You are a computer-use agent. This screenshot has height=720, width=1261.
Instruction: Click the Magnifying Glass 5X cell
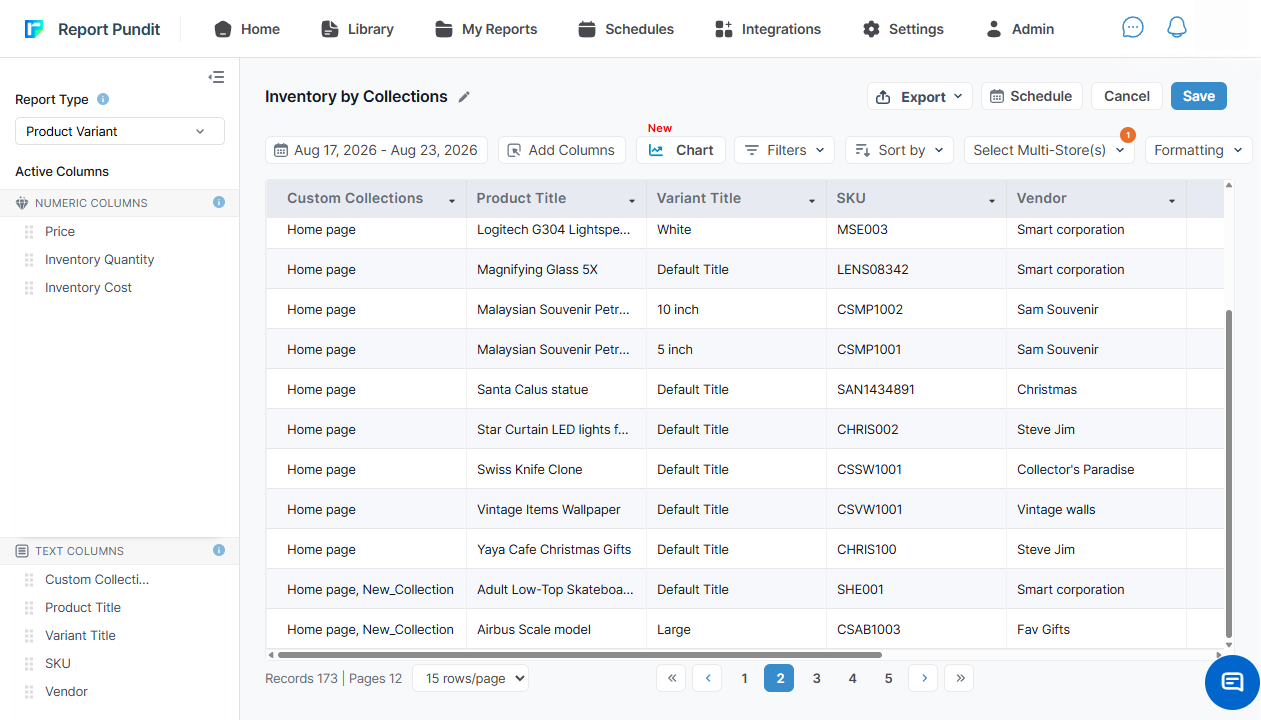[x=556, y=269]
